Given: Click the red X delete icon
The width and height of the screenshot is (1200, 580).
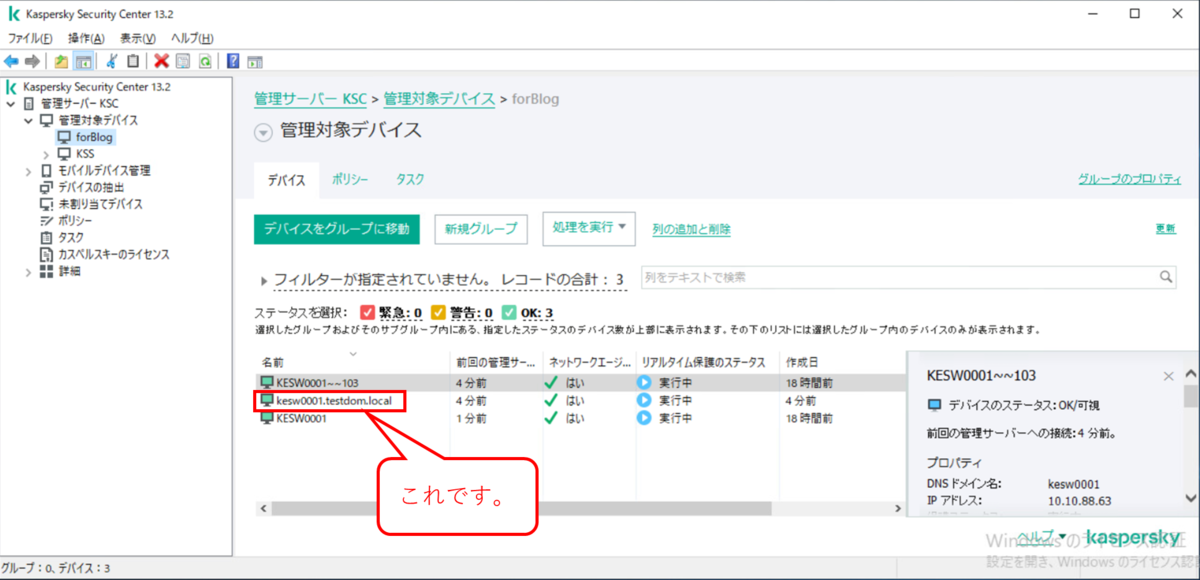Looking at the screenshot, I should point(162,61).
